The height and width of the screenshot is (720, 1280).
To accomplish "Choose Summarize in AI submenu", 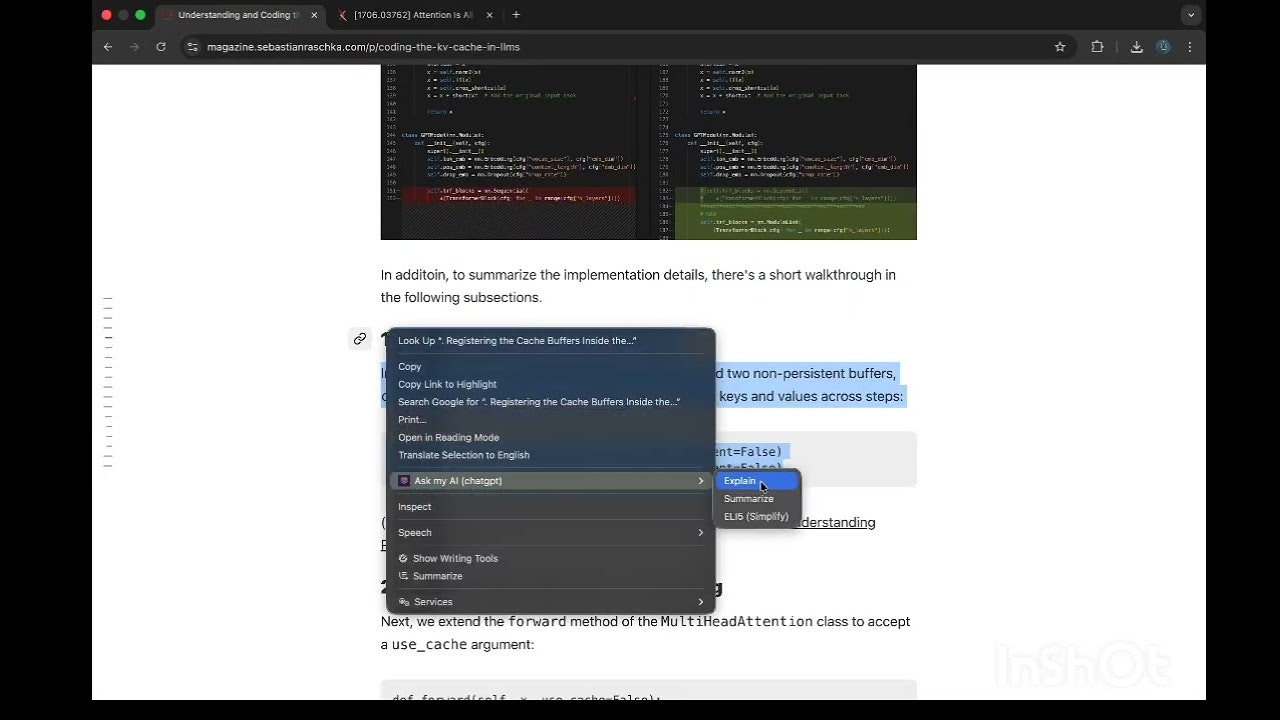I will click(x=757, y=499).
